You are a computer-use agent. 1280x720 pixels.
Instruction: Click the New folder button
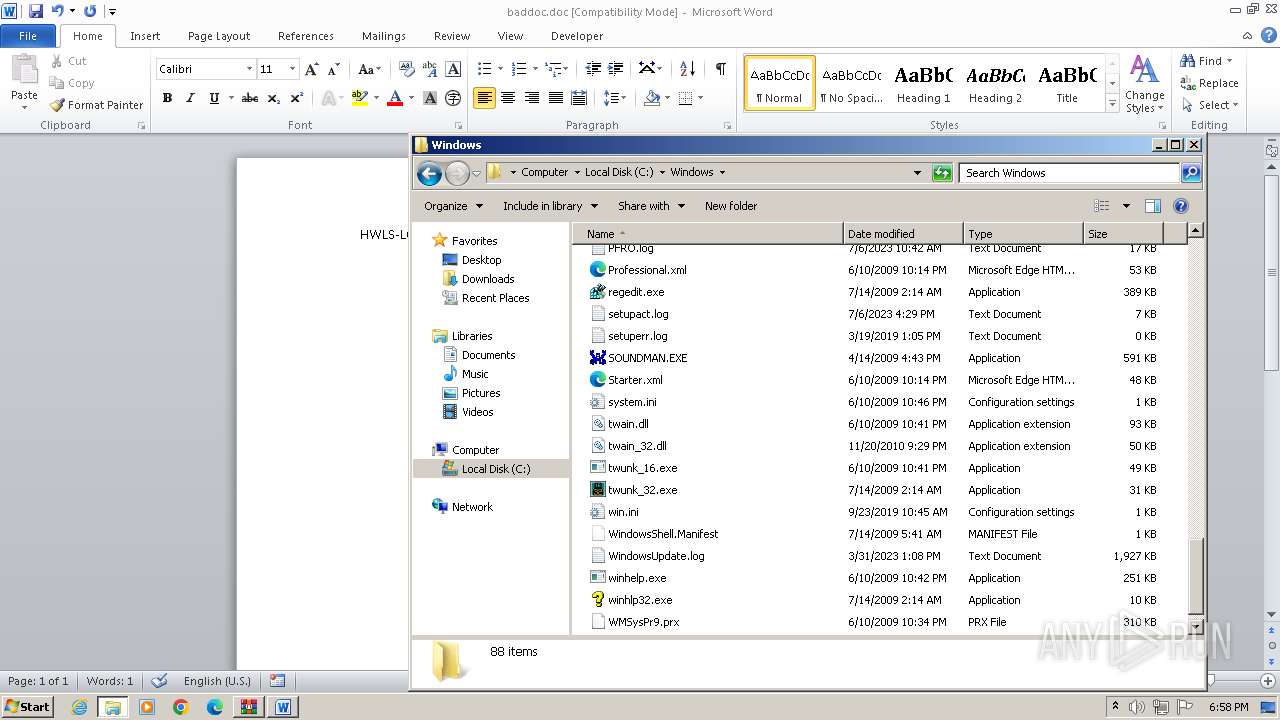click(731, 206)
